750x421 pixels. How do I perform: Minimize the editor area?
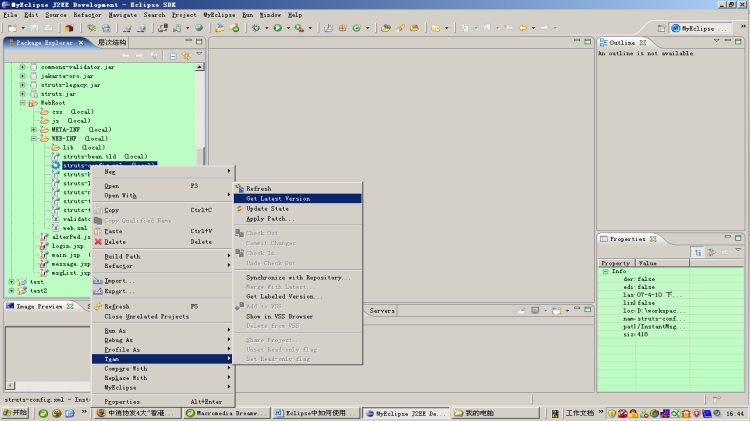click(577, 42)
